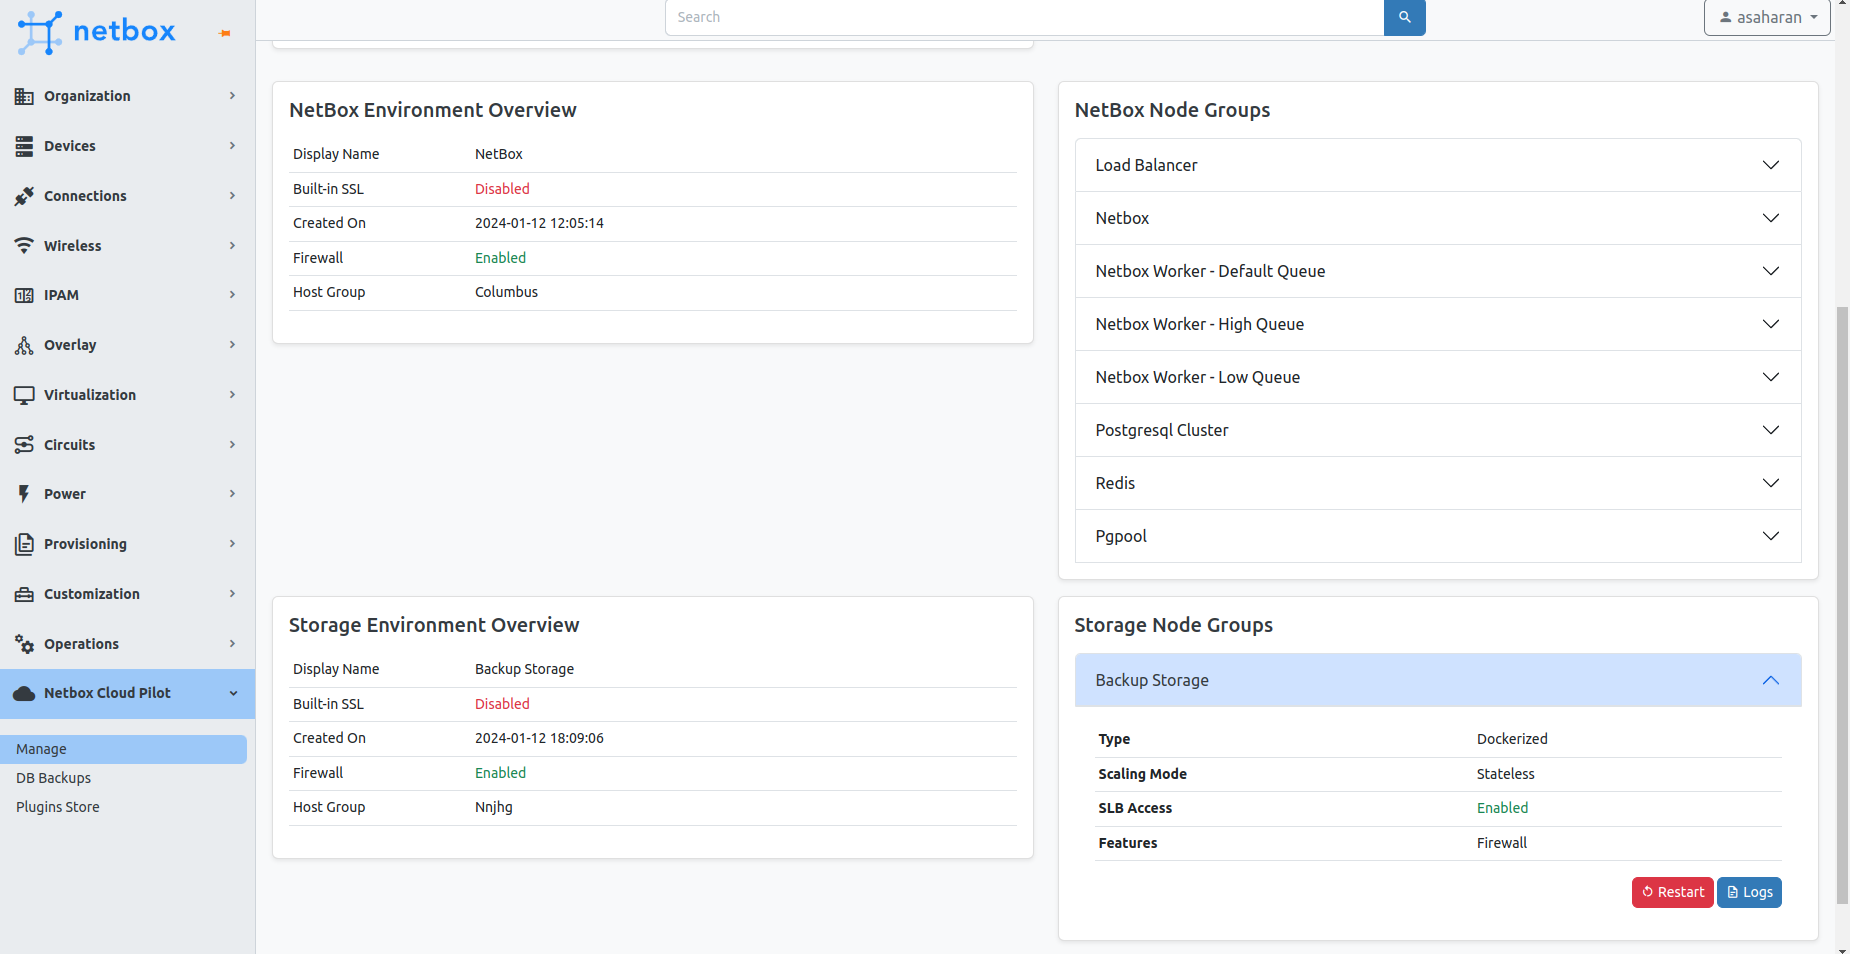Click the IPAM book icon
Image resolution: width=1850 pixels, height=954 pixels.
click(x=24, y=295)
